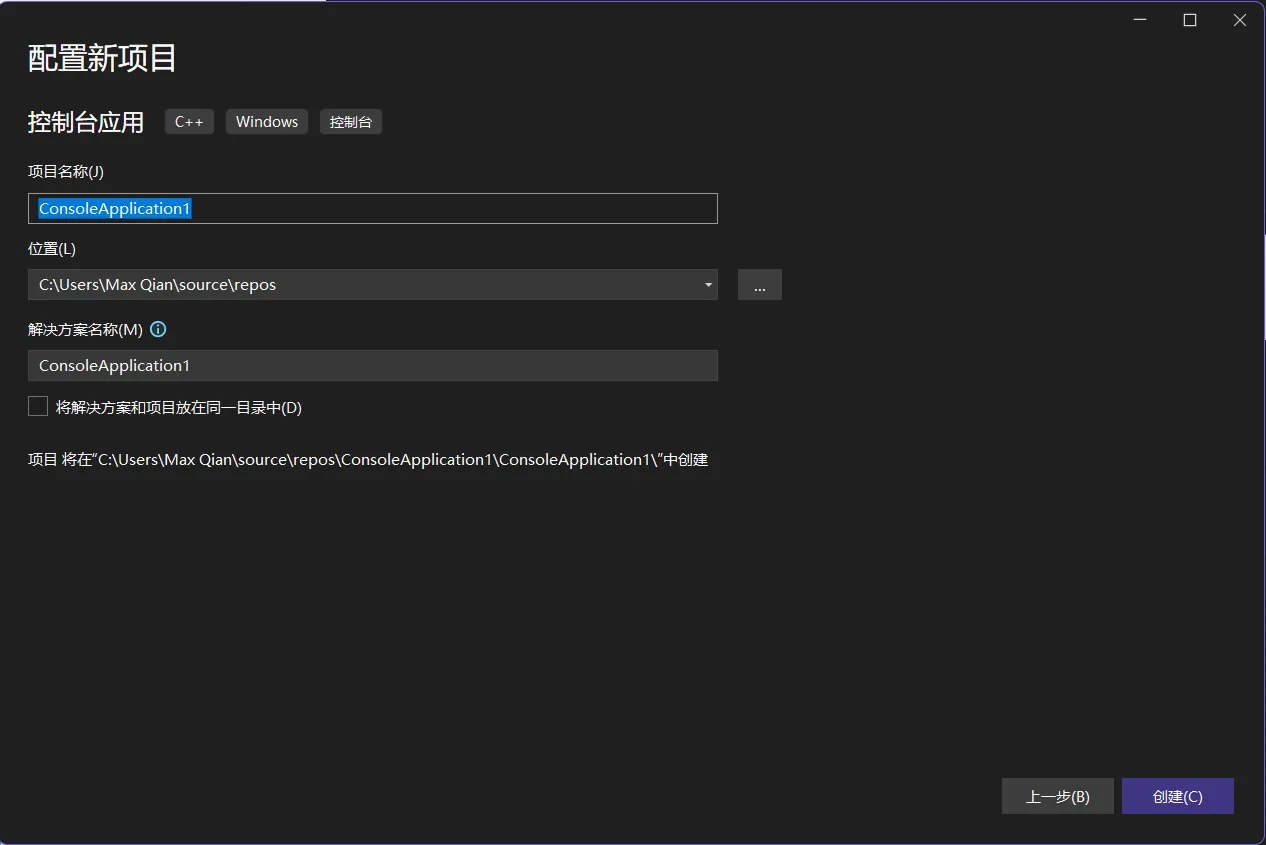Expand the 位置 dropdown arrow
Screen dimensions: 1266x845
(x=708, y=285)
